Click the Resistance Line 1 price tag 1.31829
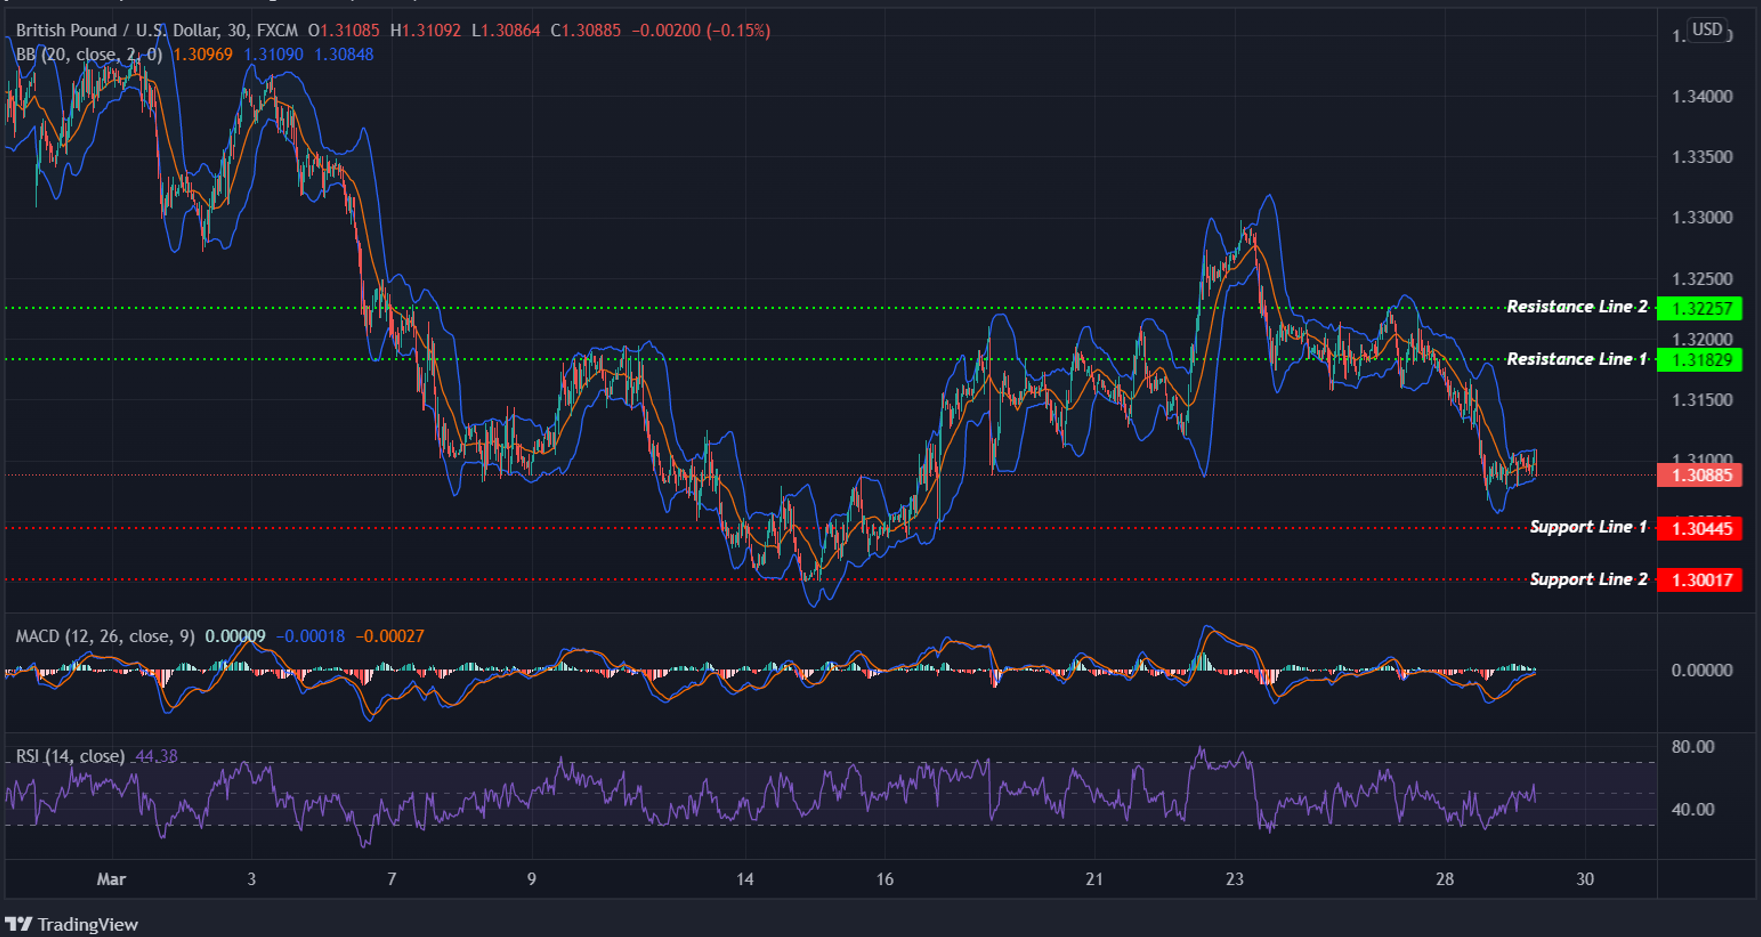Image resolution: width=1761 pixels, height=937 pixels. 1700,361
